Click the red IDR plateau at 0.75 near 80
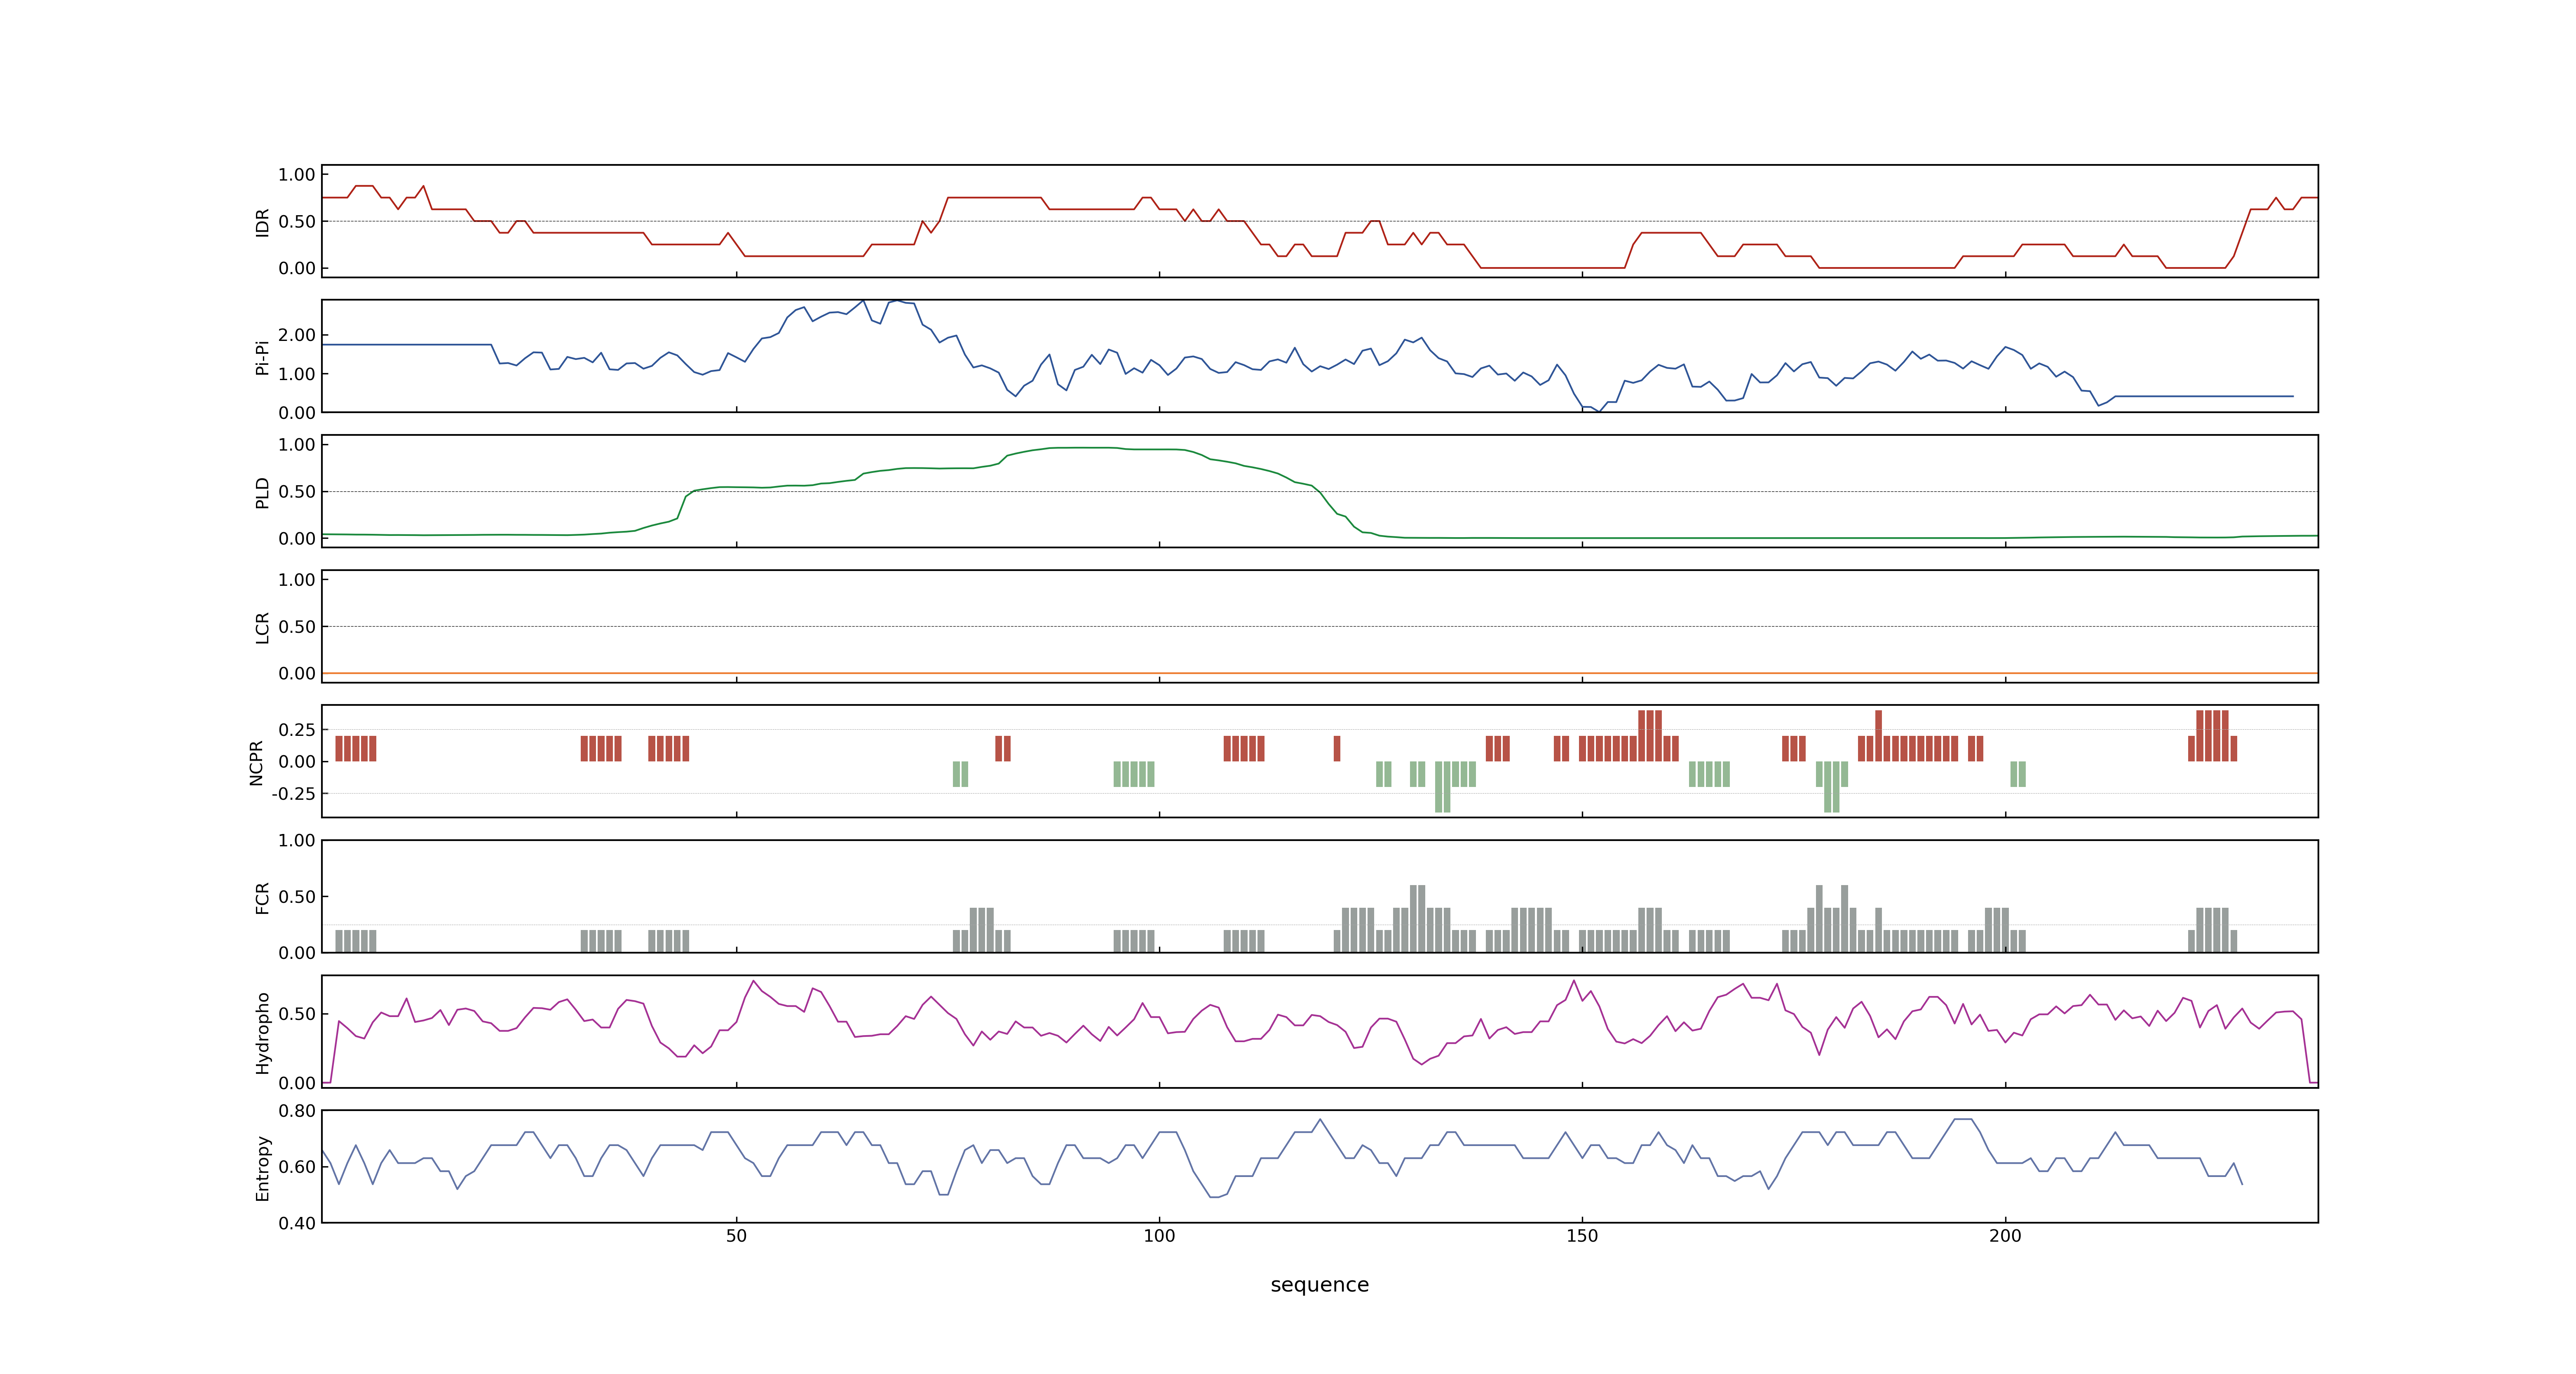2576x1374 pixels. click(x=994, y=198)
